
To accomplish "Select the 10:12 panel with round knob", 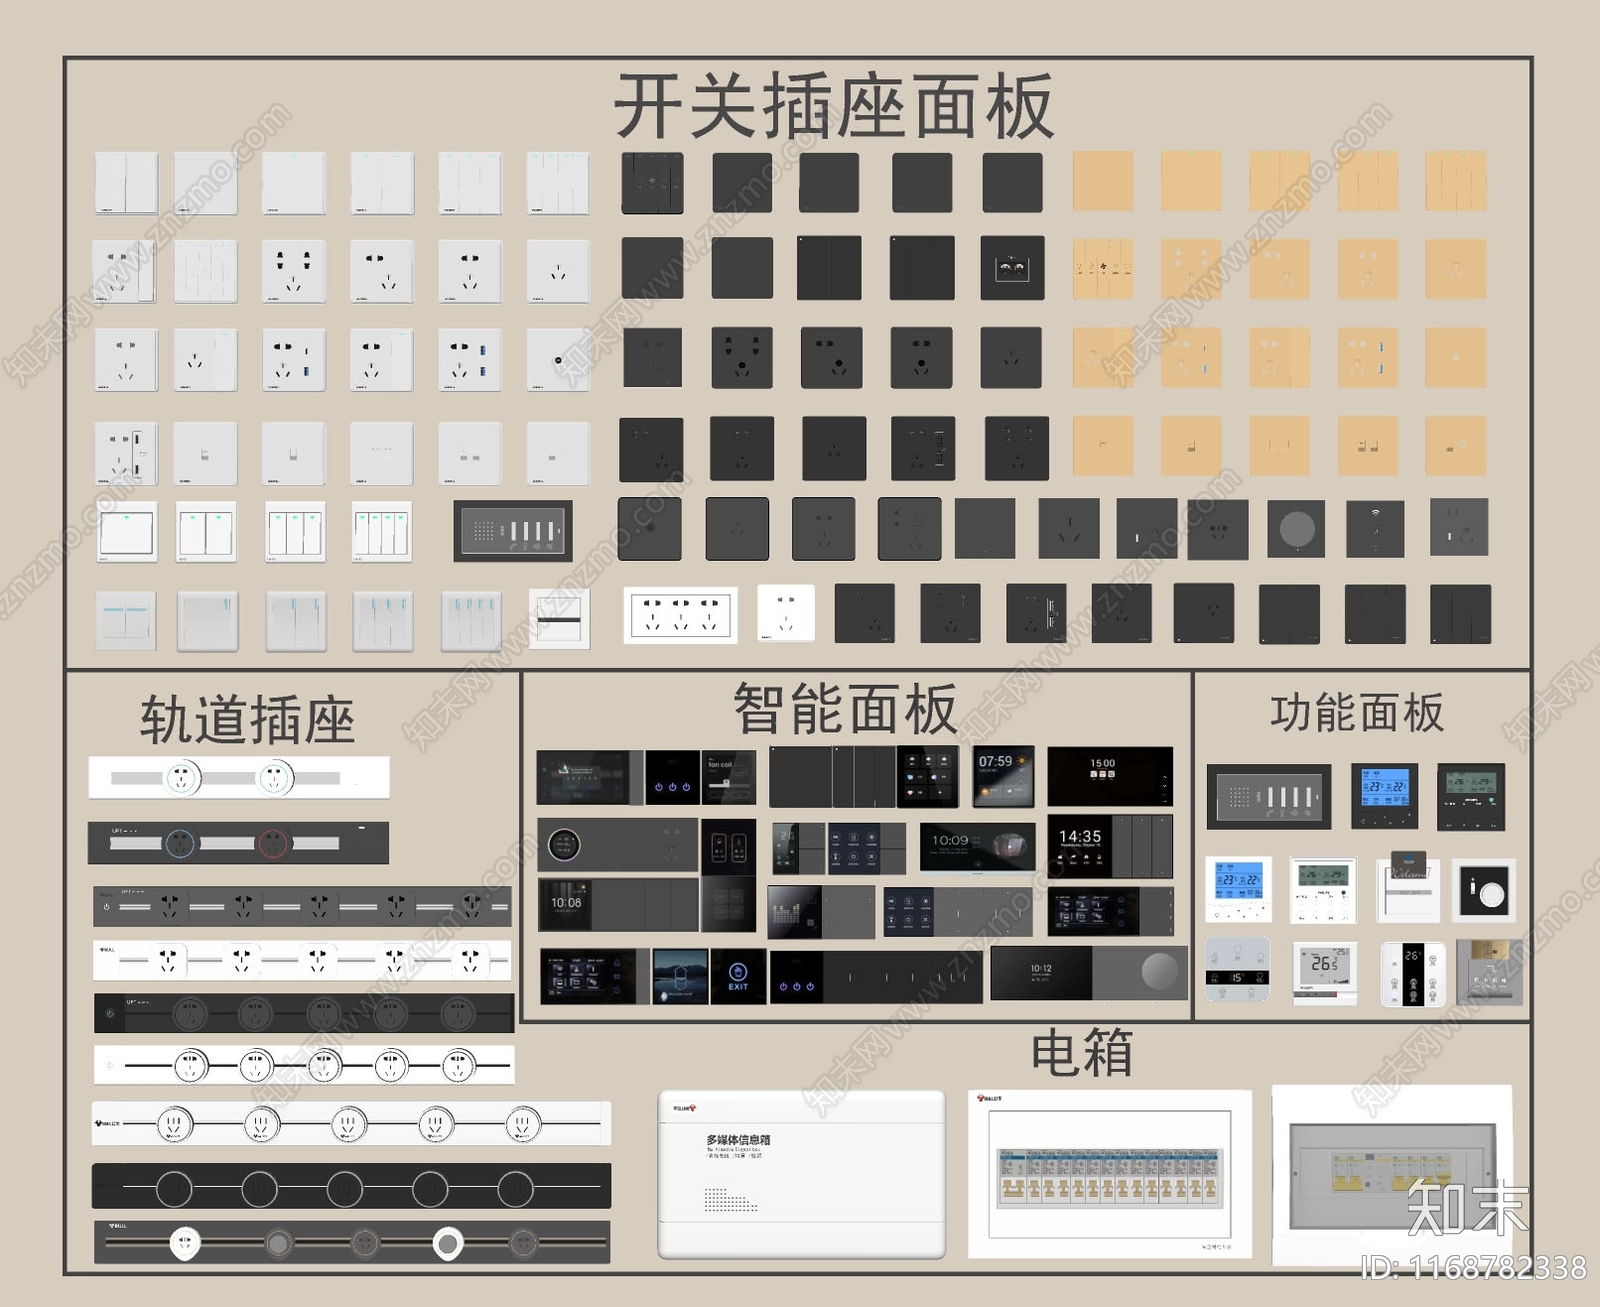I will pyautogui.click(x=1087, y=974).
